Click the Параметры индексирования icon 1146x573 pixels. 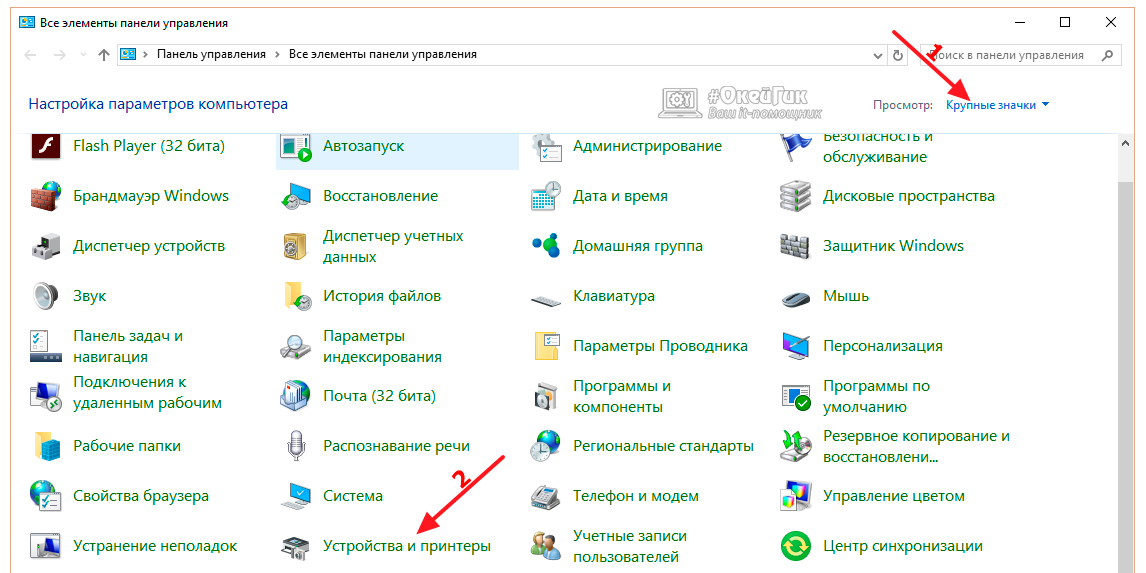point(296,346)
